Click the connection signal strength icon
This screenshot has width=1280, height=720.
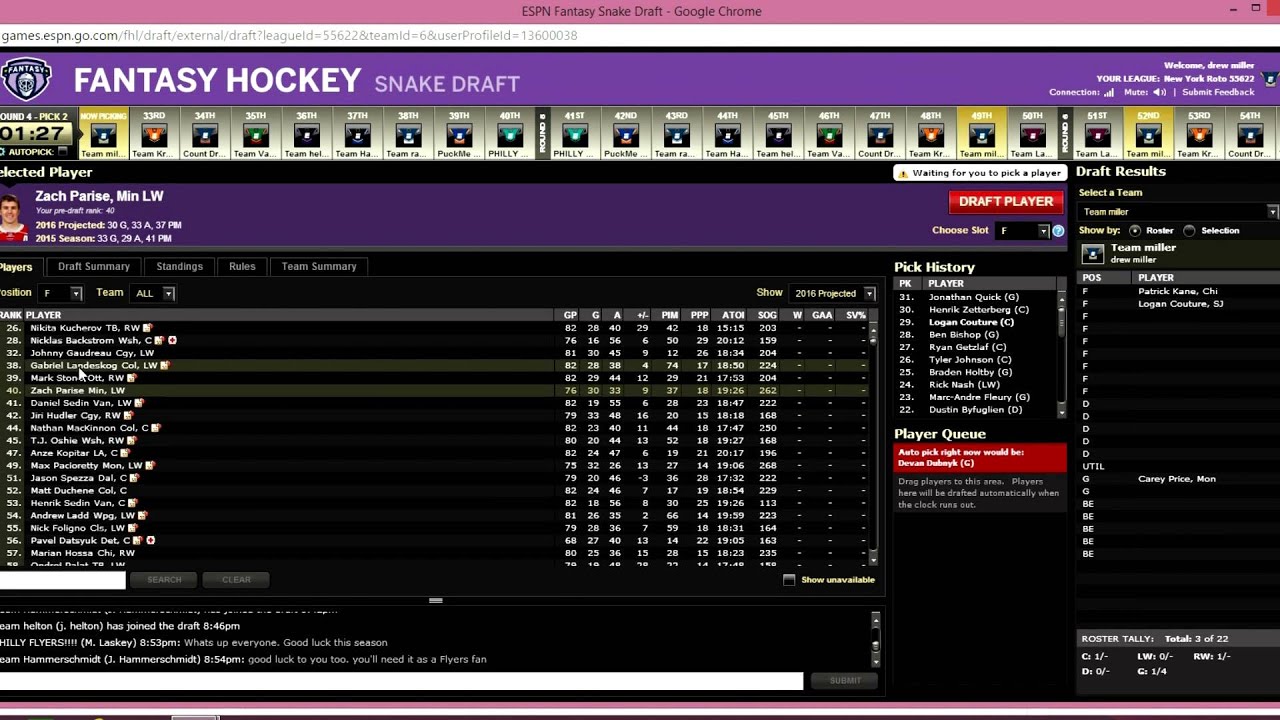pyautogui.click(x=1109, y=93)
